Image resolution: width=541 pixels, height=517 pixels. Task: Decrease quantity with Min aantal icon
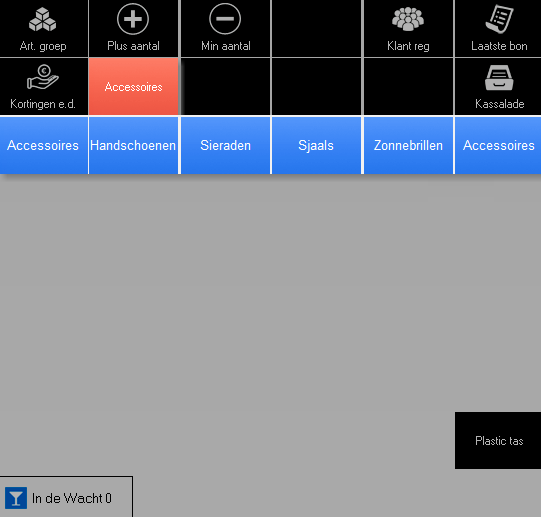point(225,19)
